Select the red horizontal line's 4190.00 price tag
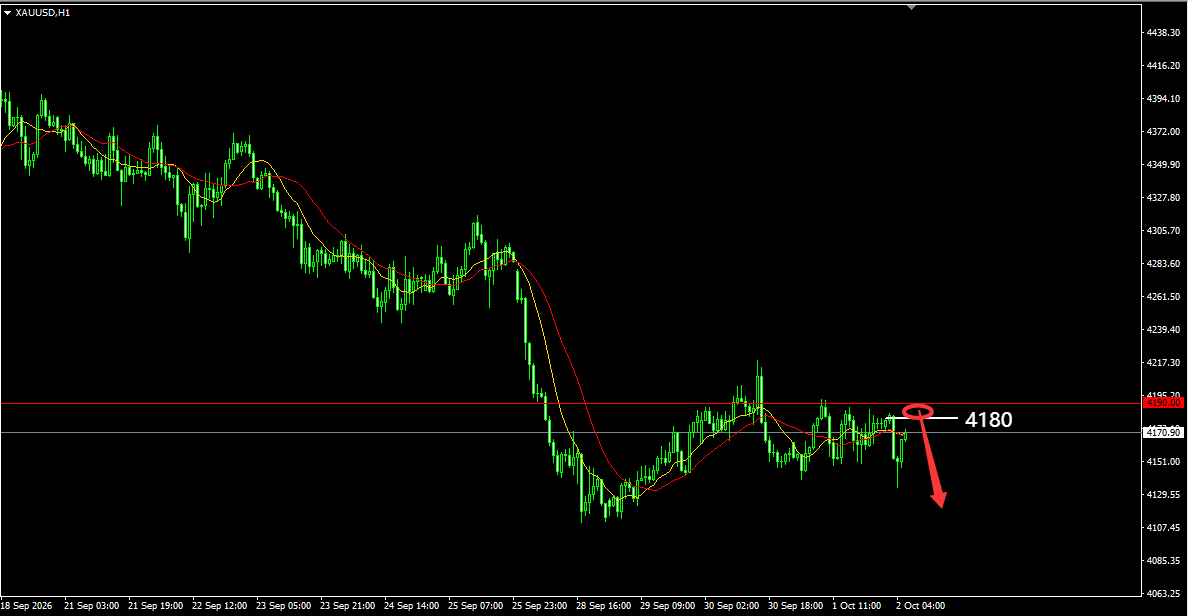 point(1164,403)
